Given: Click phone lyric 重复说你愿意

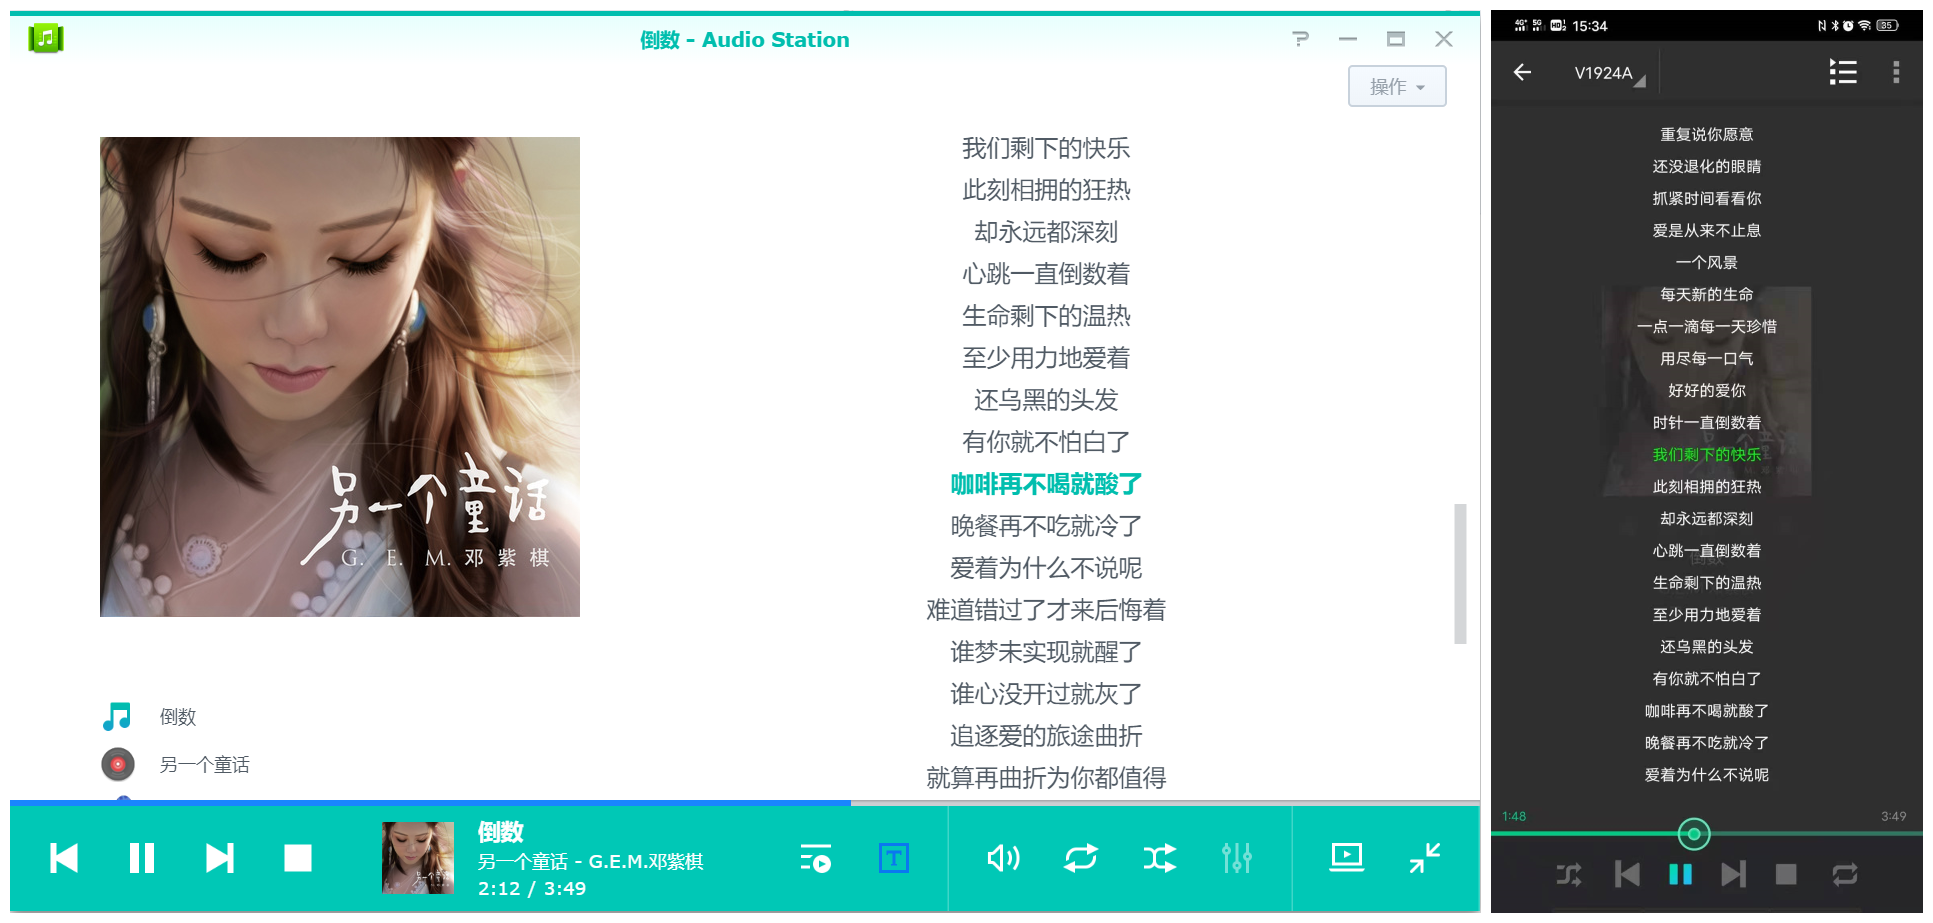Looking at the screenshot, I should [1707, 134].
